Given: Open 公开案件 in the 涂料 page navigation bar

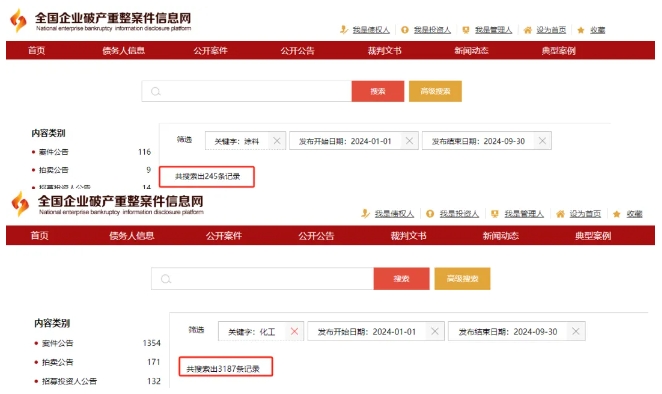Looking at the screenshot, I should 211,51.
